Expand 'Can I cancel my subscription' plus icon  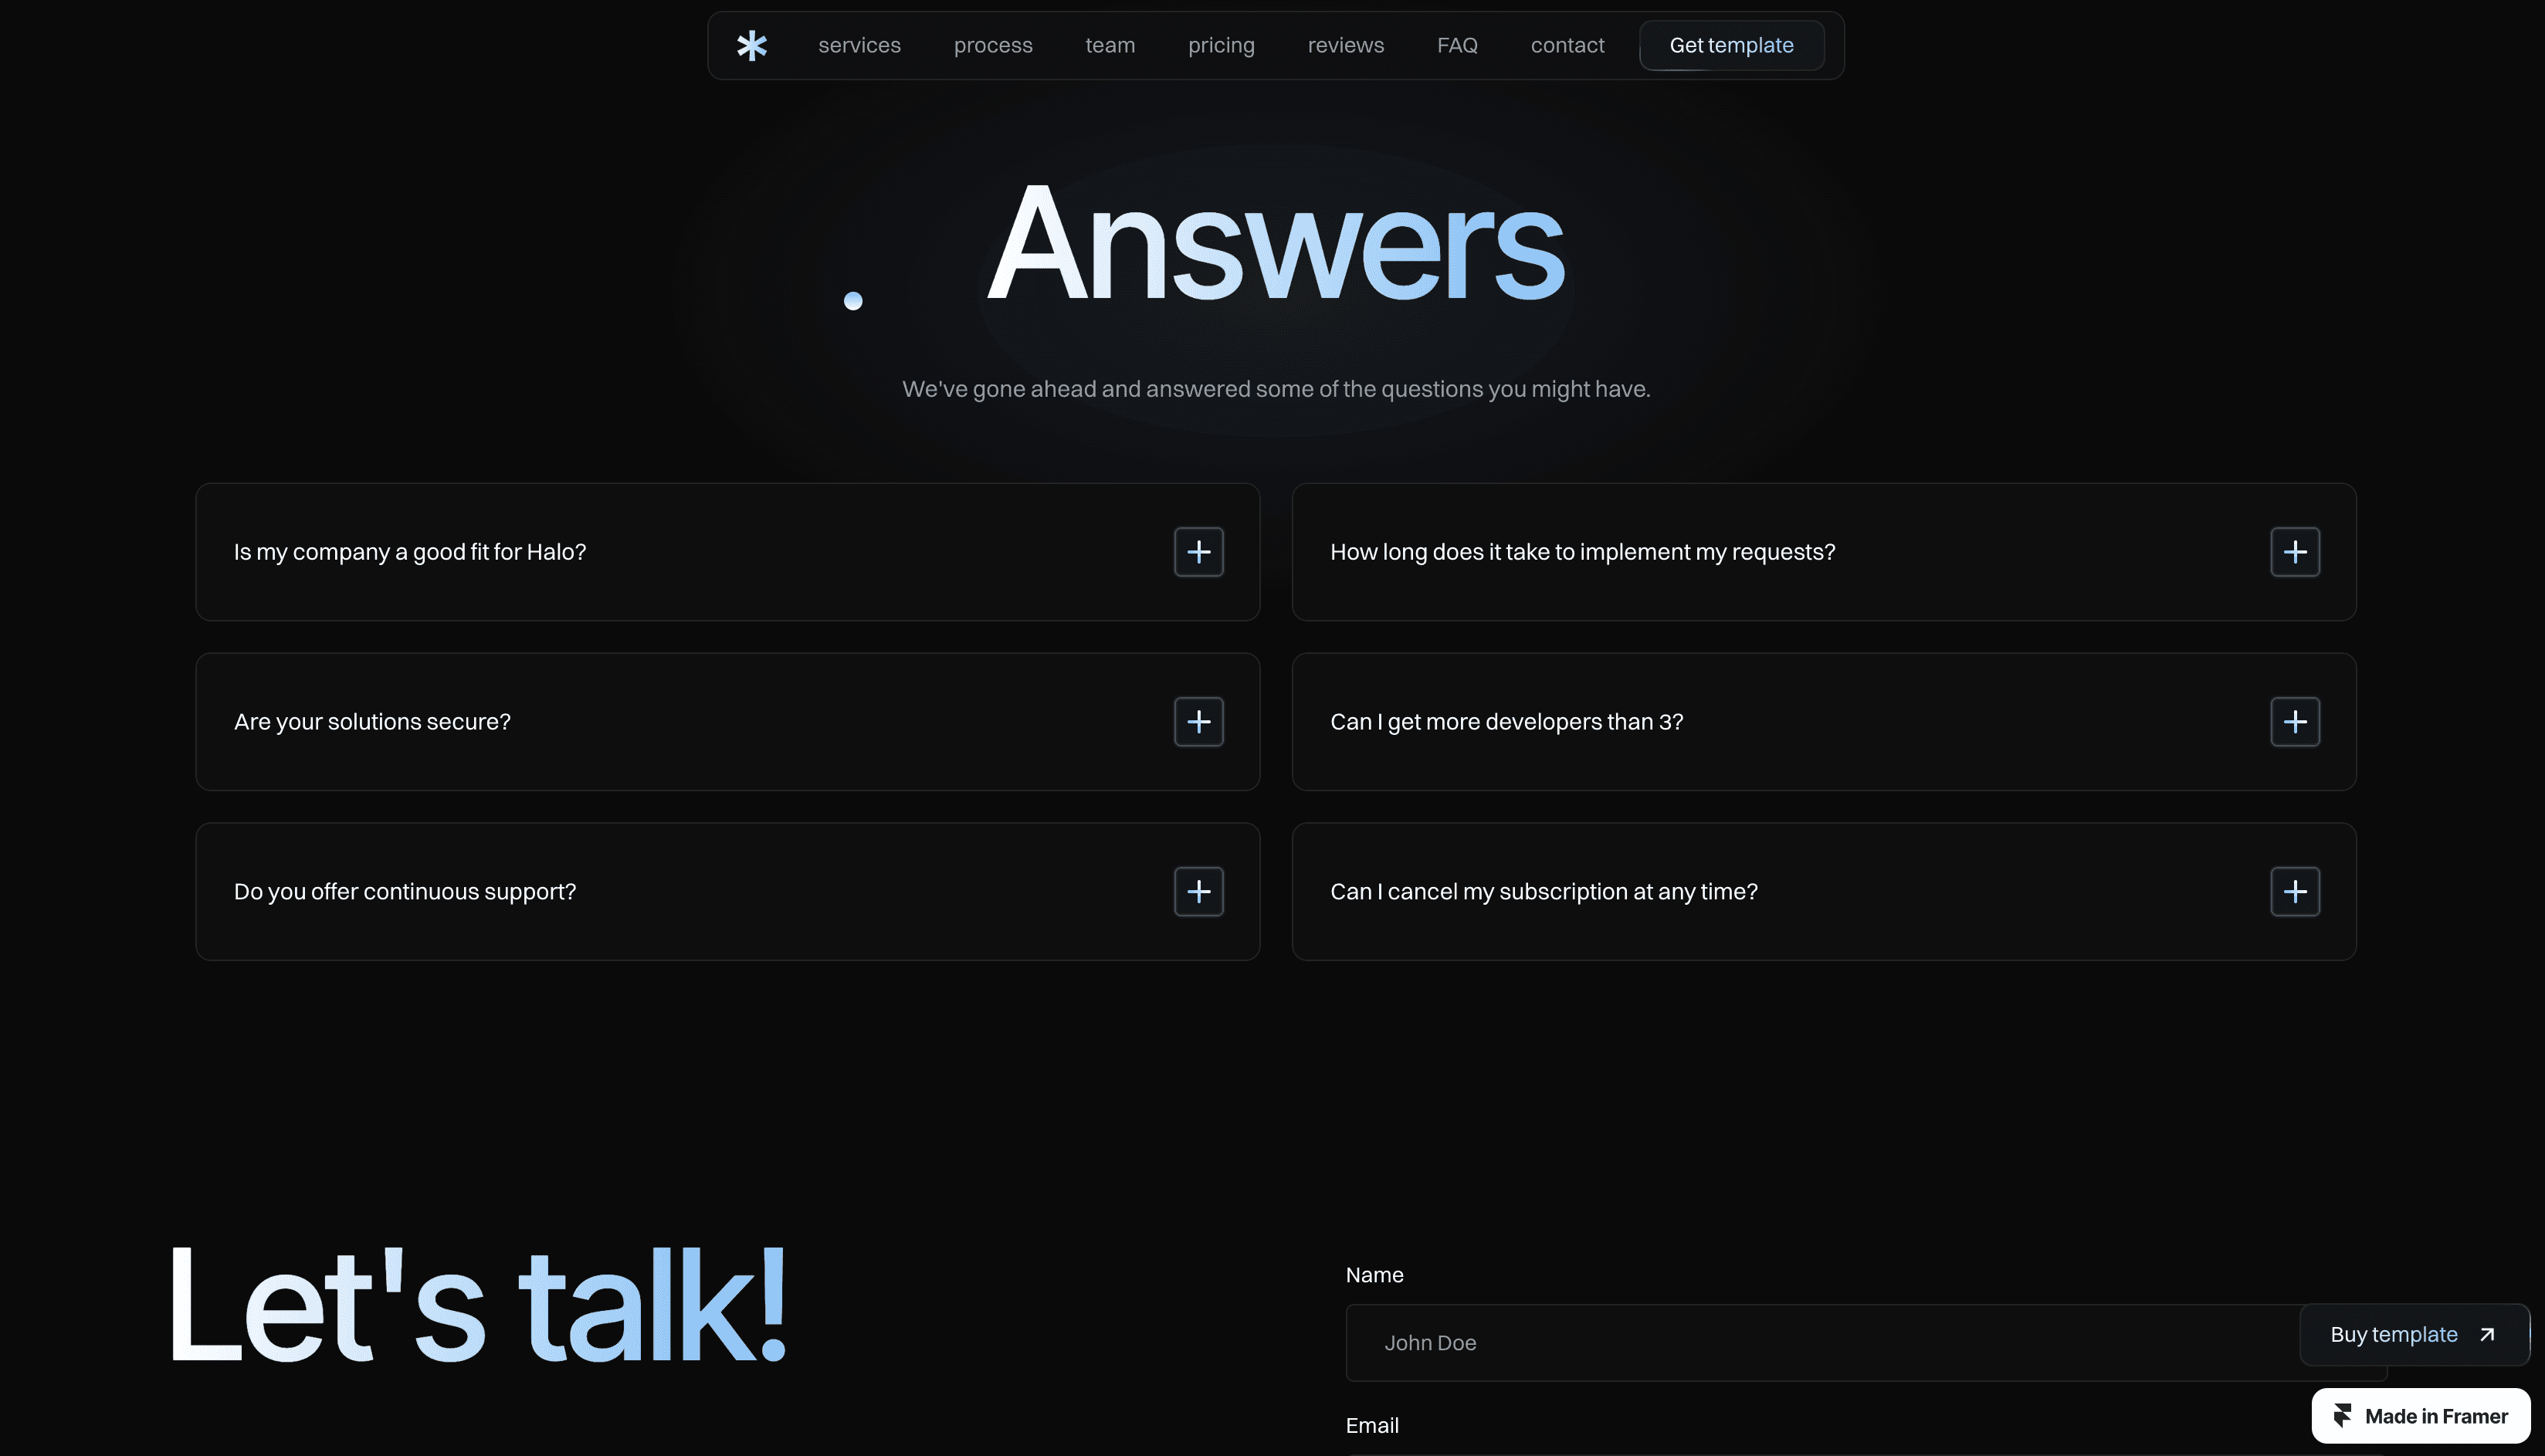tap(2294, 892)
